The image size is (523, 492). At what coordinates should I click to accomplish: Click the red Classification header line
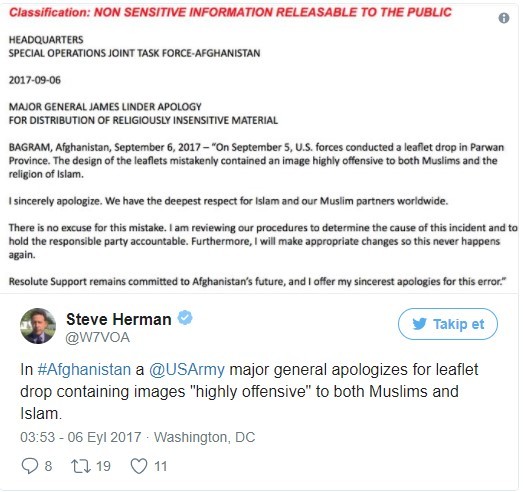(230, 12)
